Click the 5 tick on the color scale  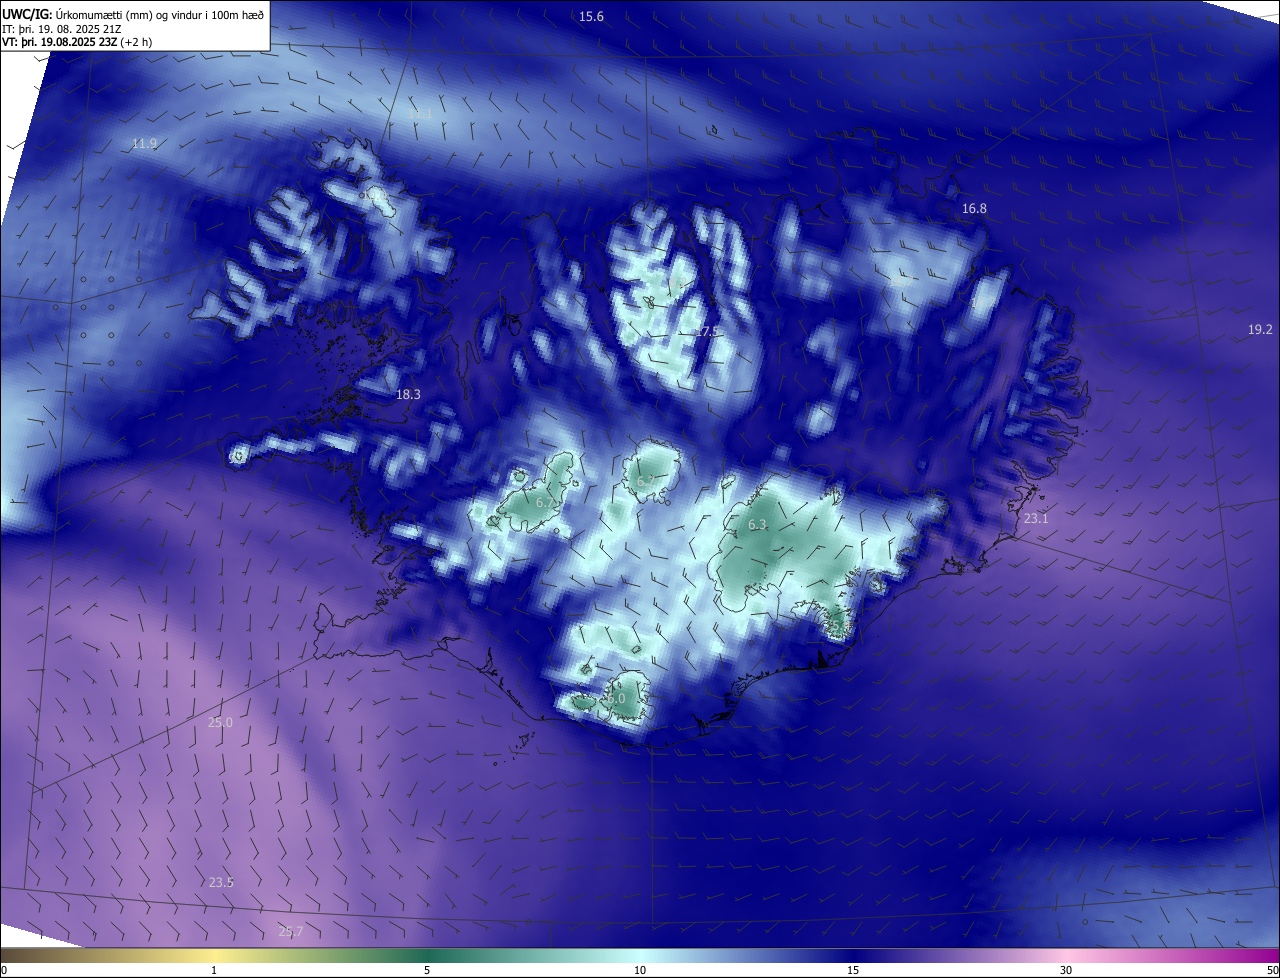click(x=427, y=970)
